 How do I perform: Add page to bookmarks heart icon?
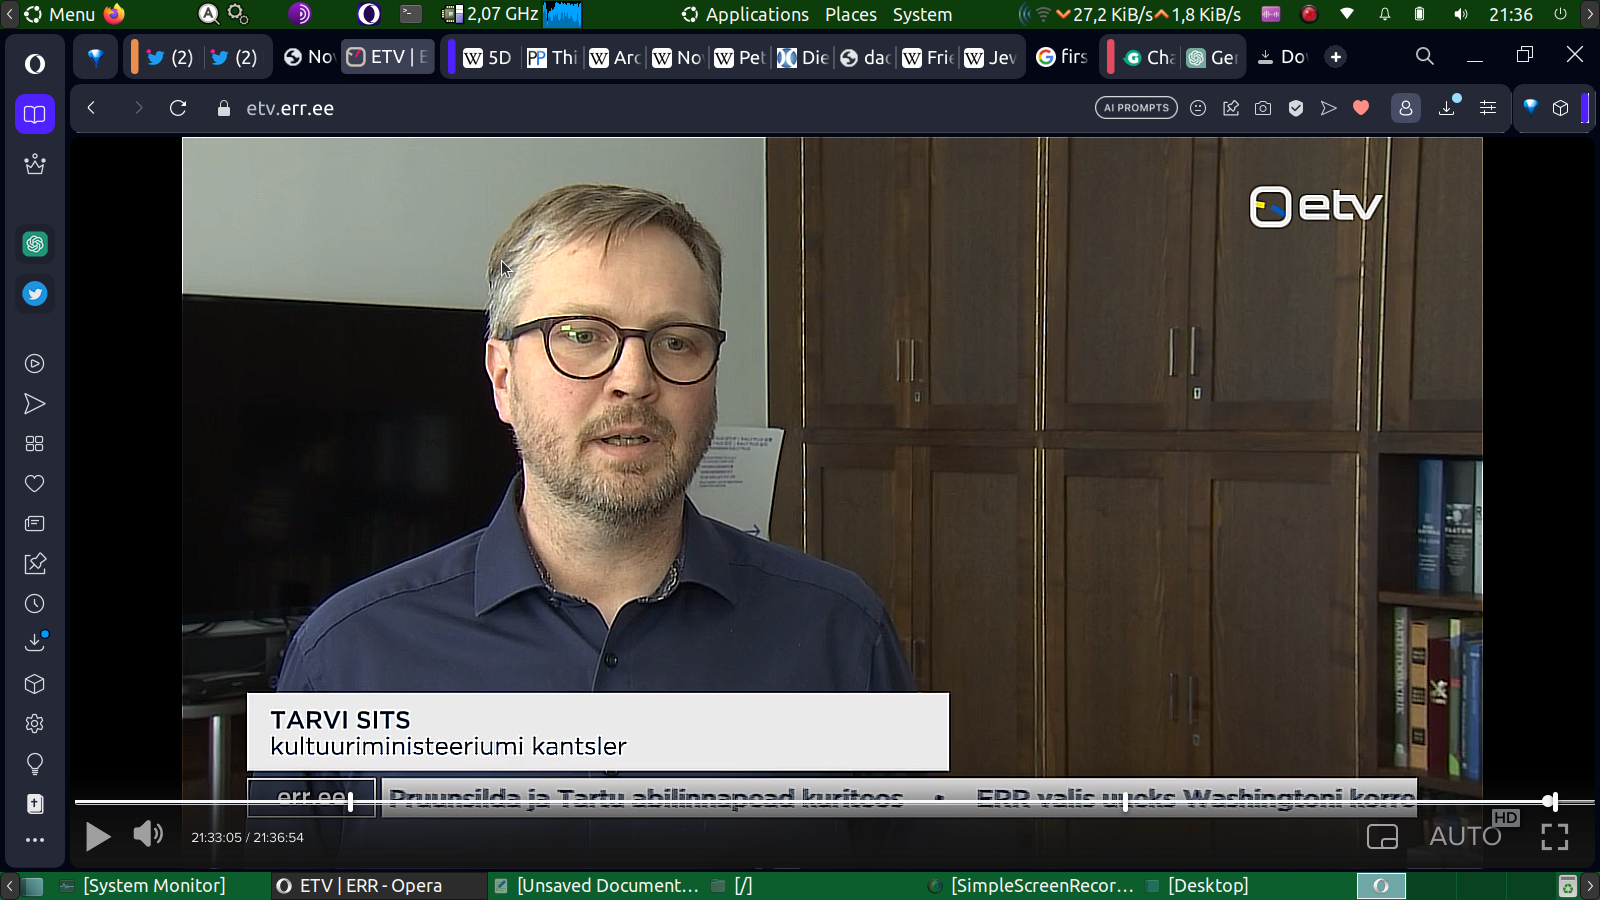point(1361,108)
